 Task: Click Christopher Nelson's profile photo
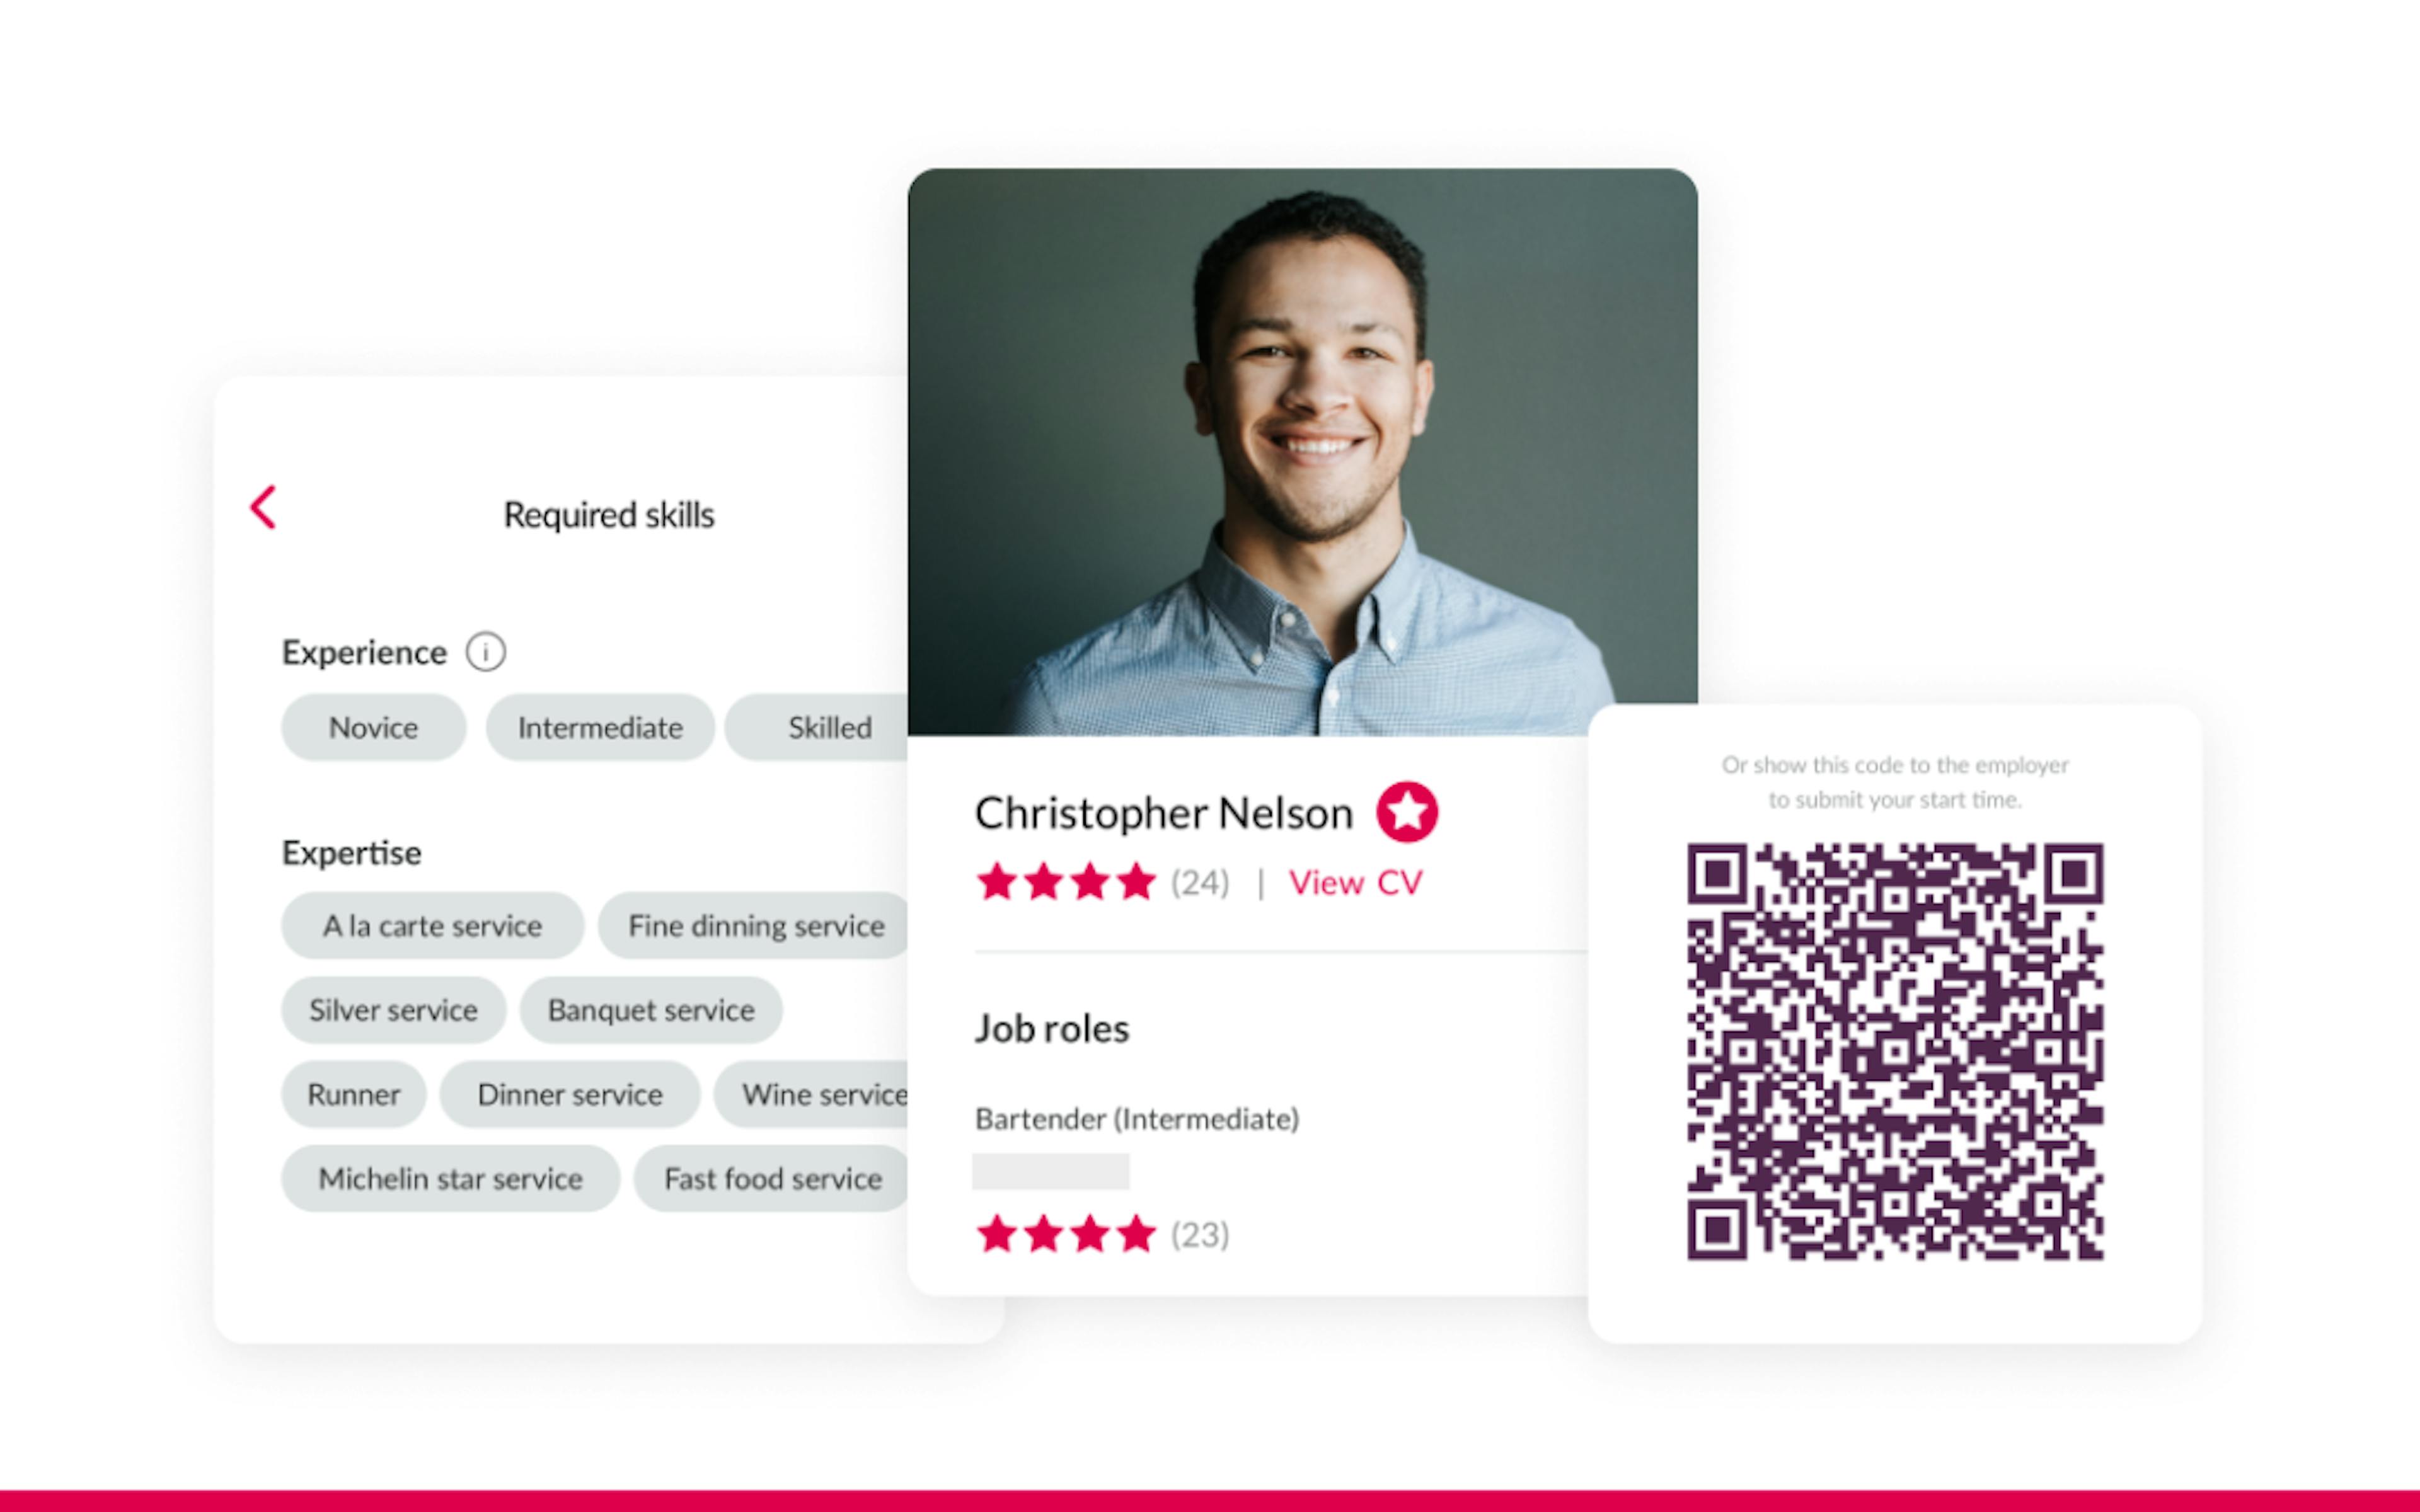[x=1302, y=452]
